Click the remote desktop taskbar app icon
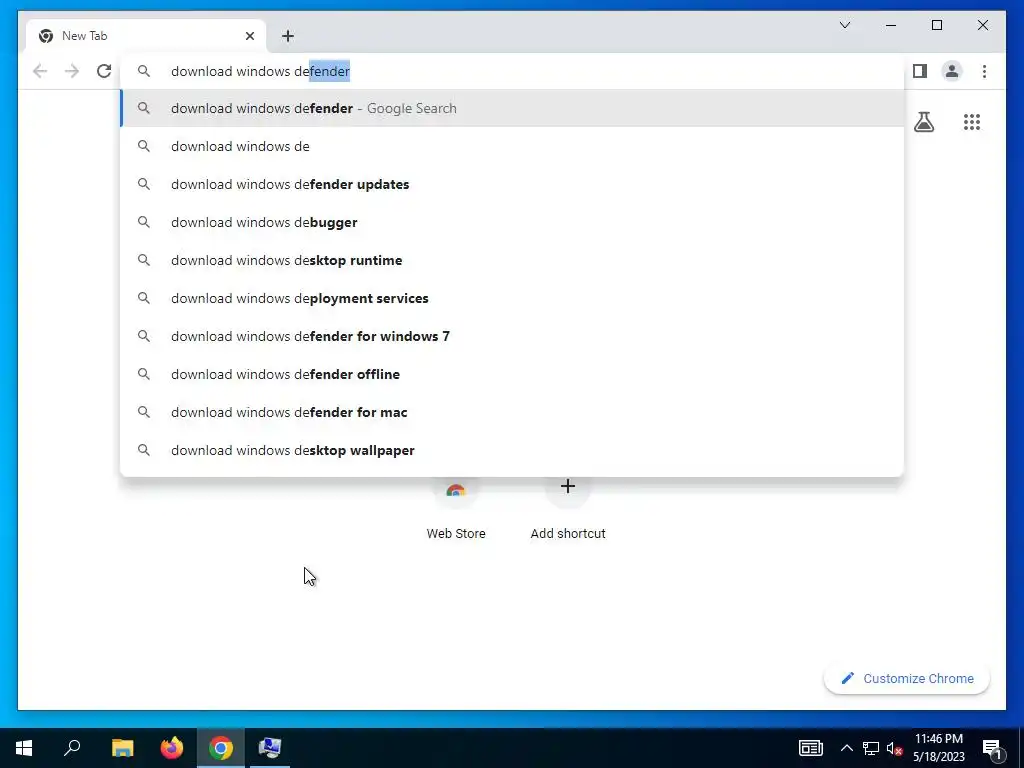 tap(270, 748)
